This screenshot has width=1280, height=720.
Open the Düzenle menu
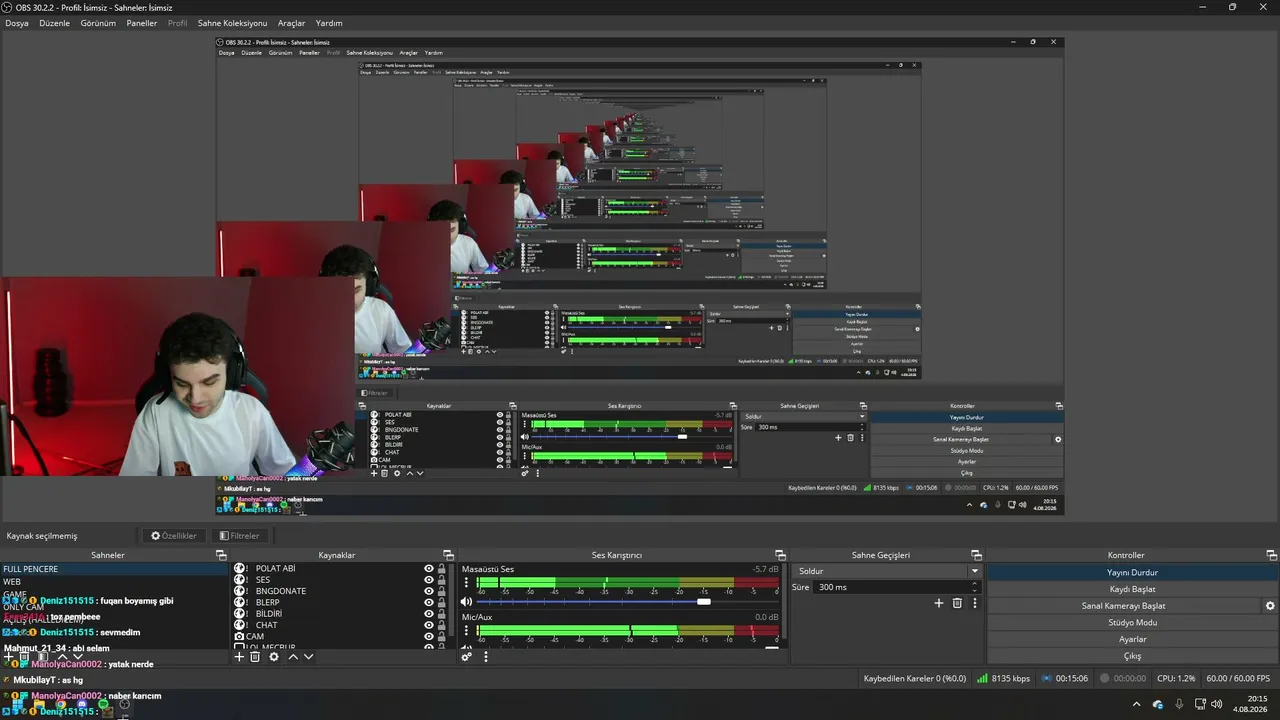(55, 23)
